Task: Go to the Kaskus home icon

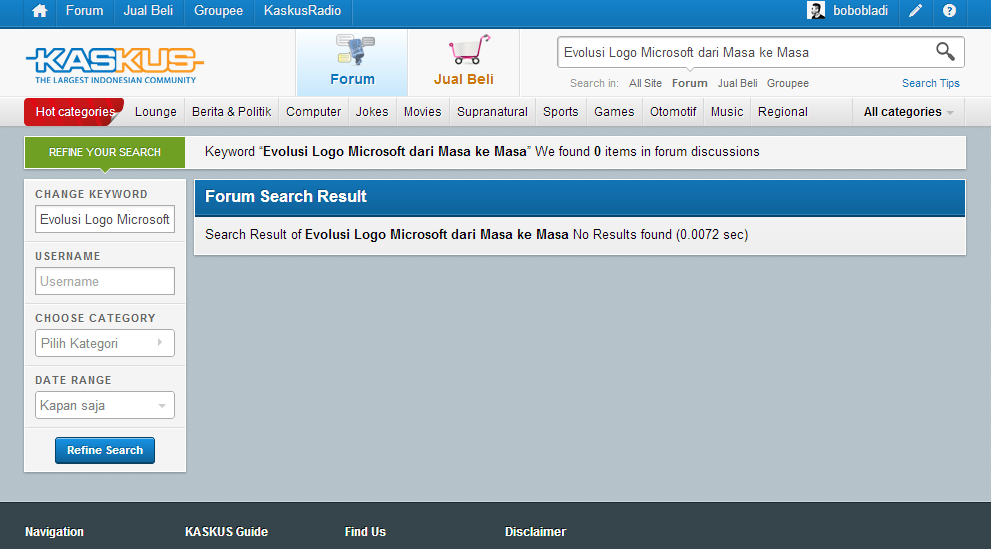Action: tap(40, 11)
